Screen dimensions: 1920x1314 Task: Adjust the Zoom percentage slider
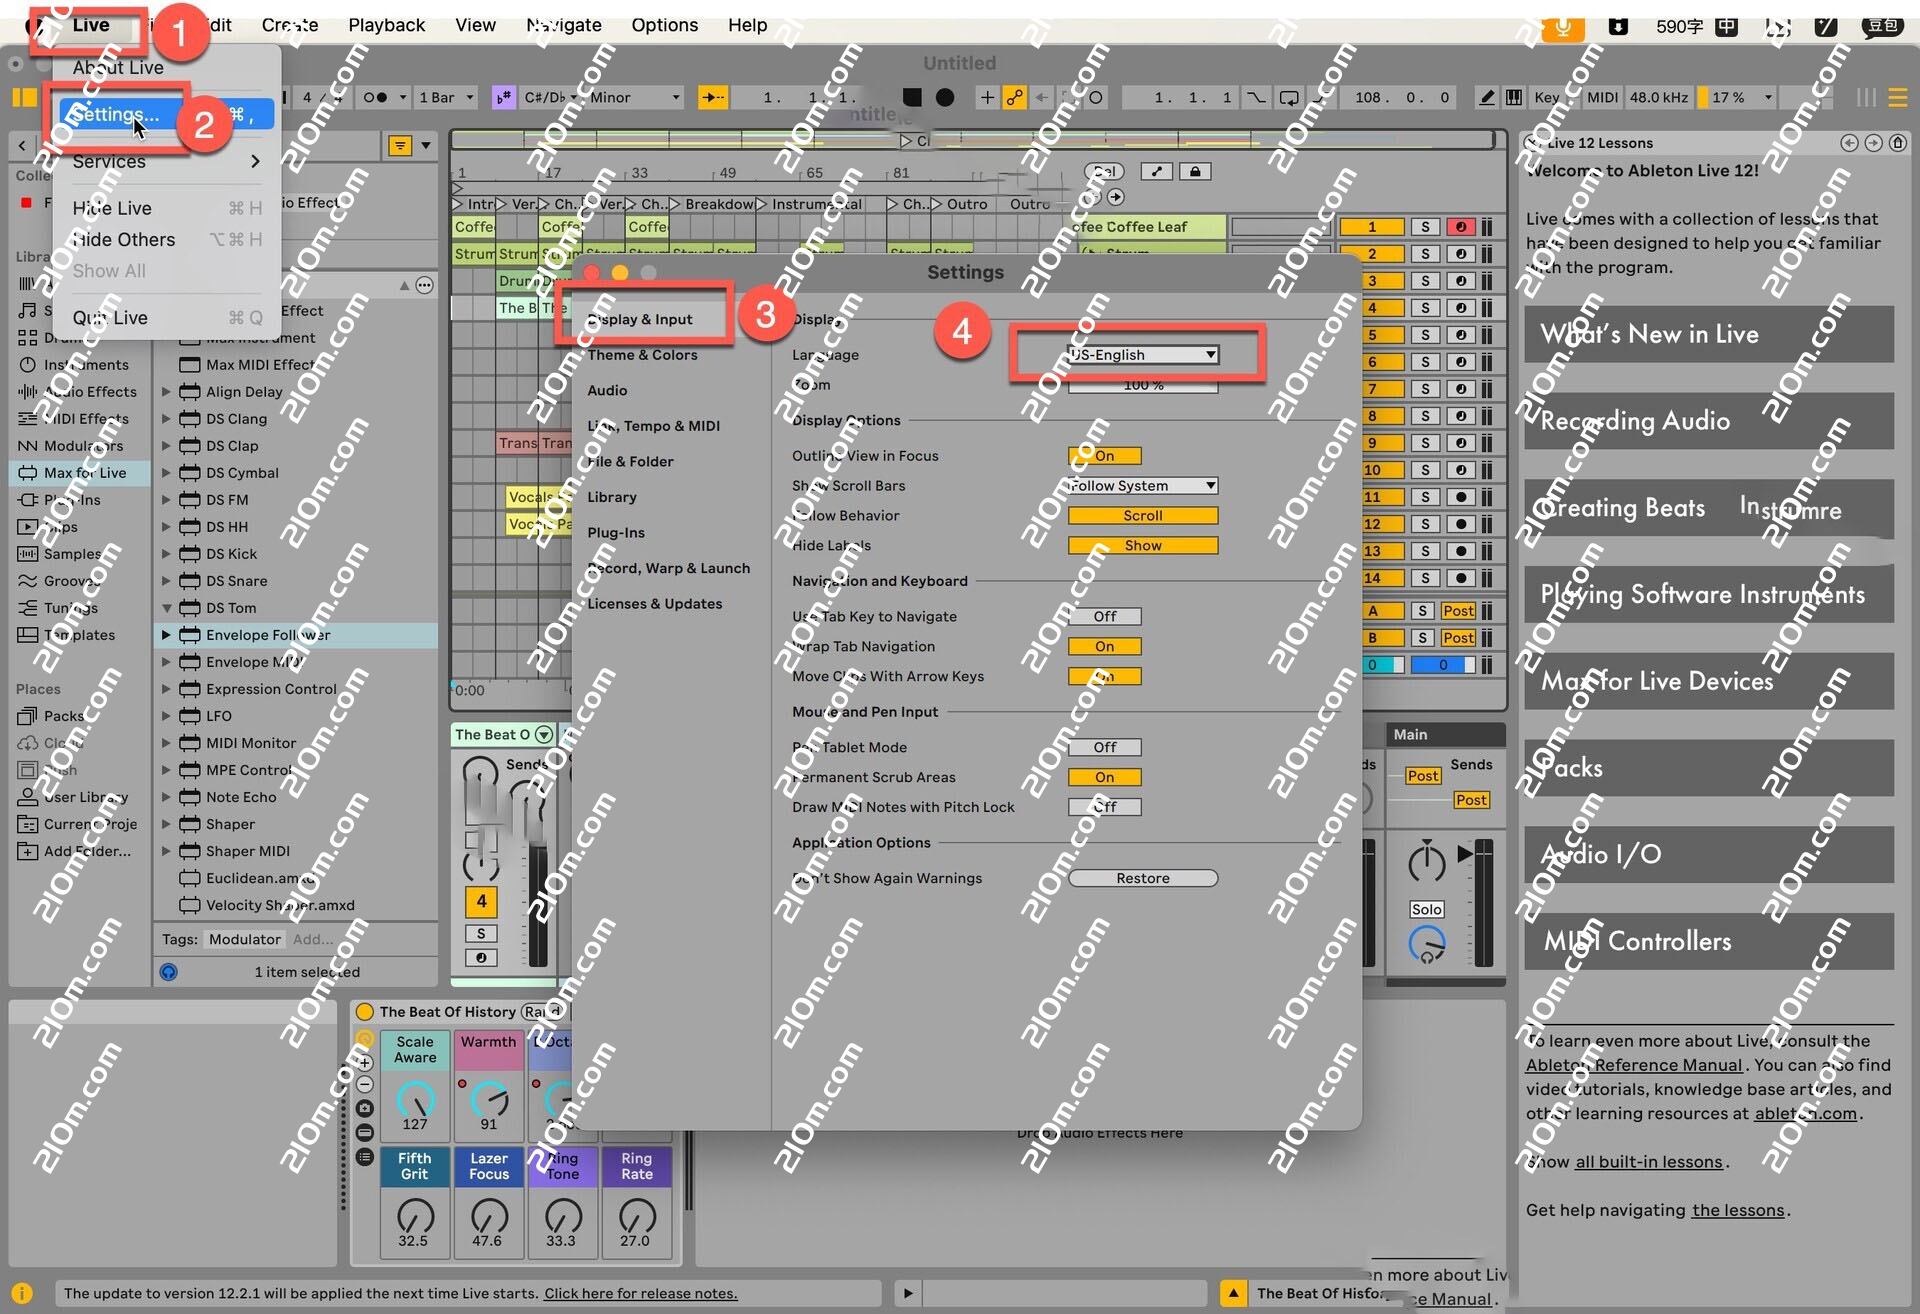(1142, 386)
